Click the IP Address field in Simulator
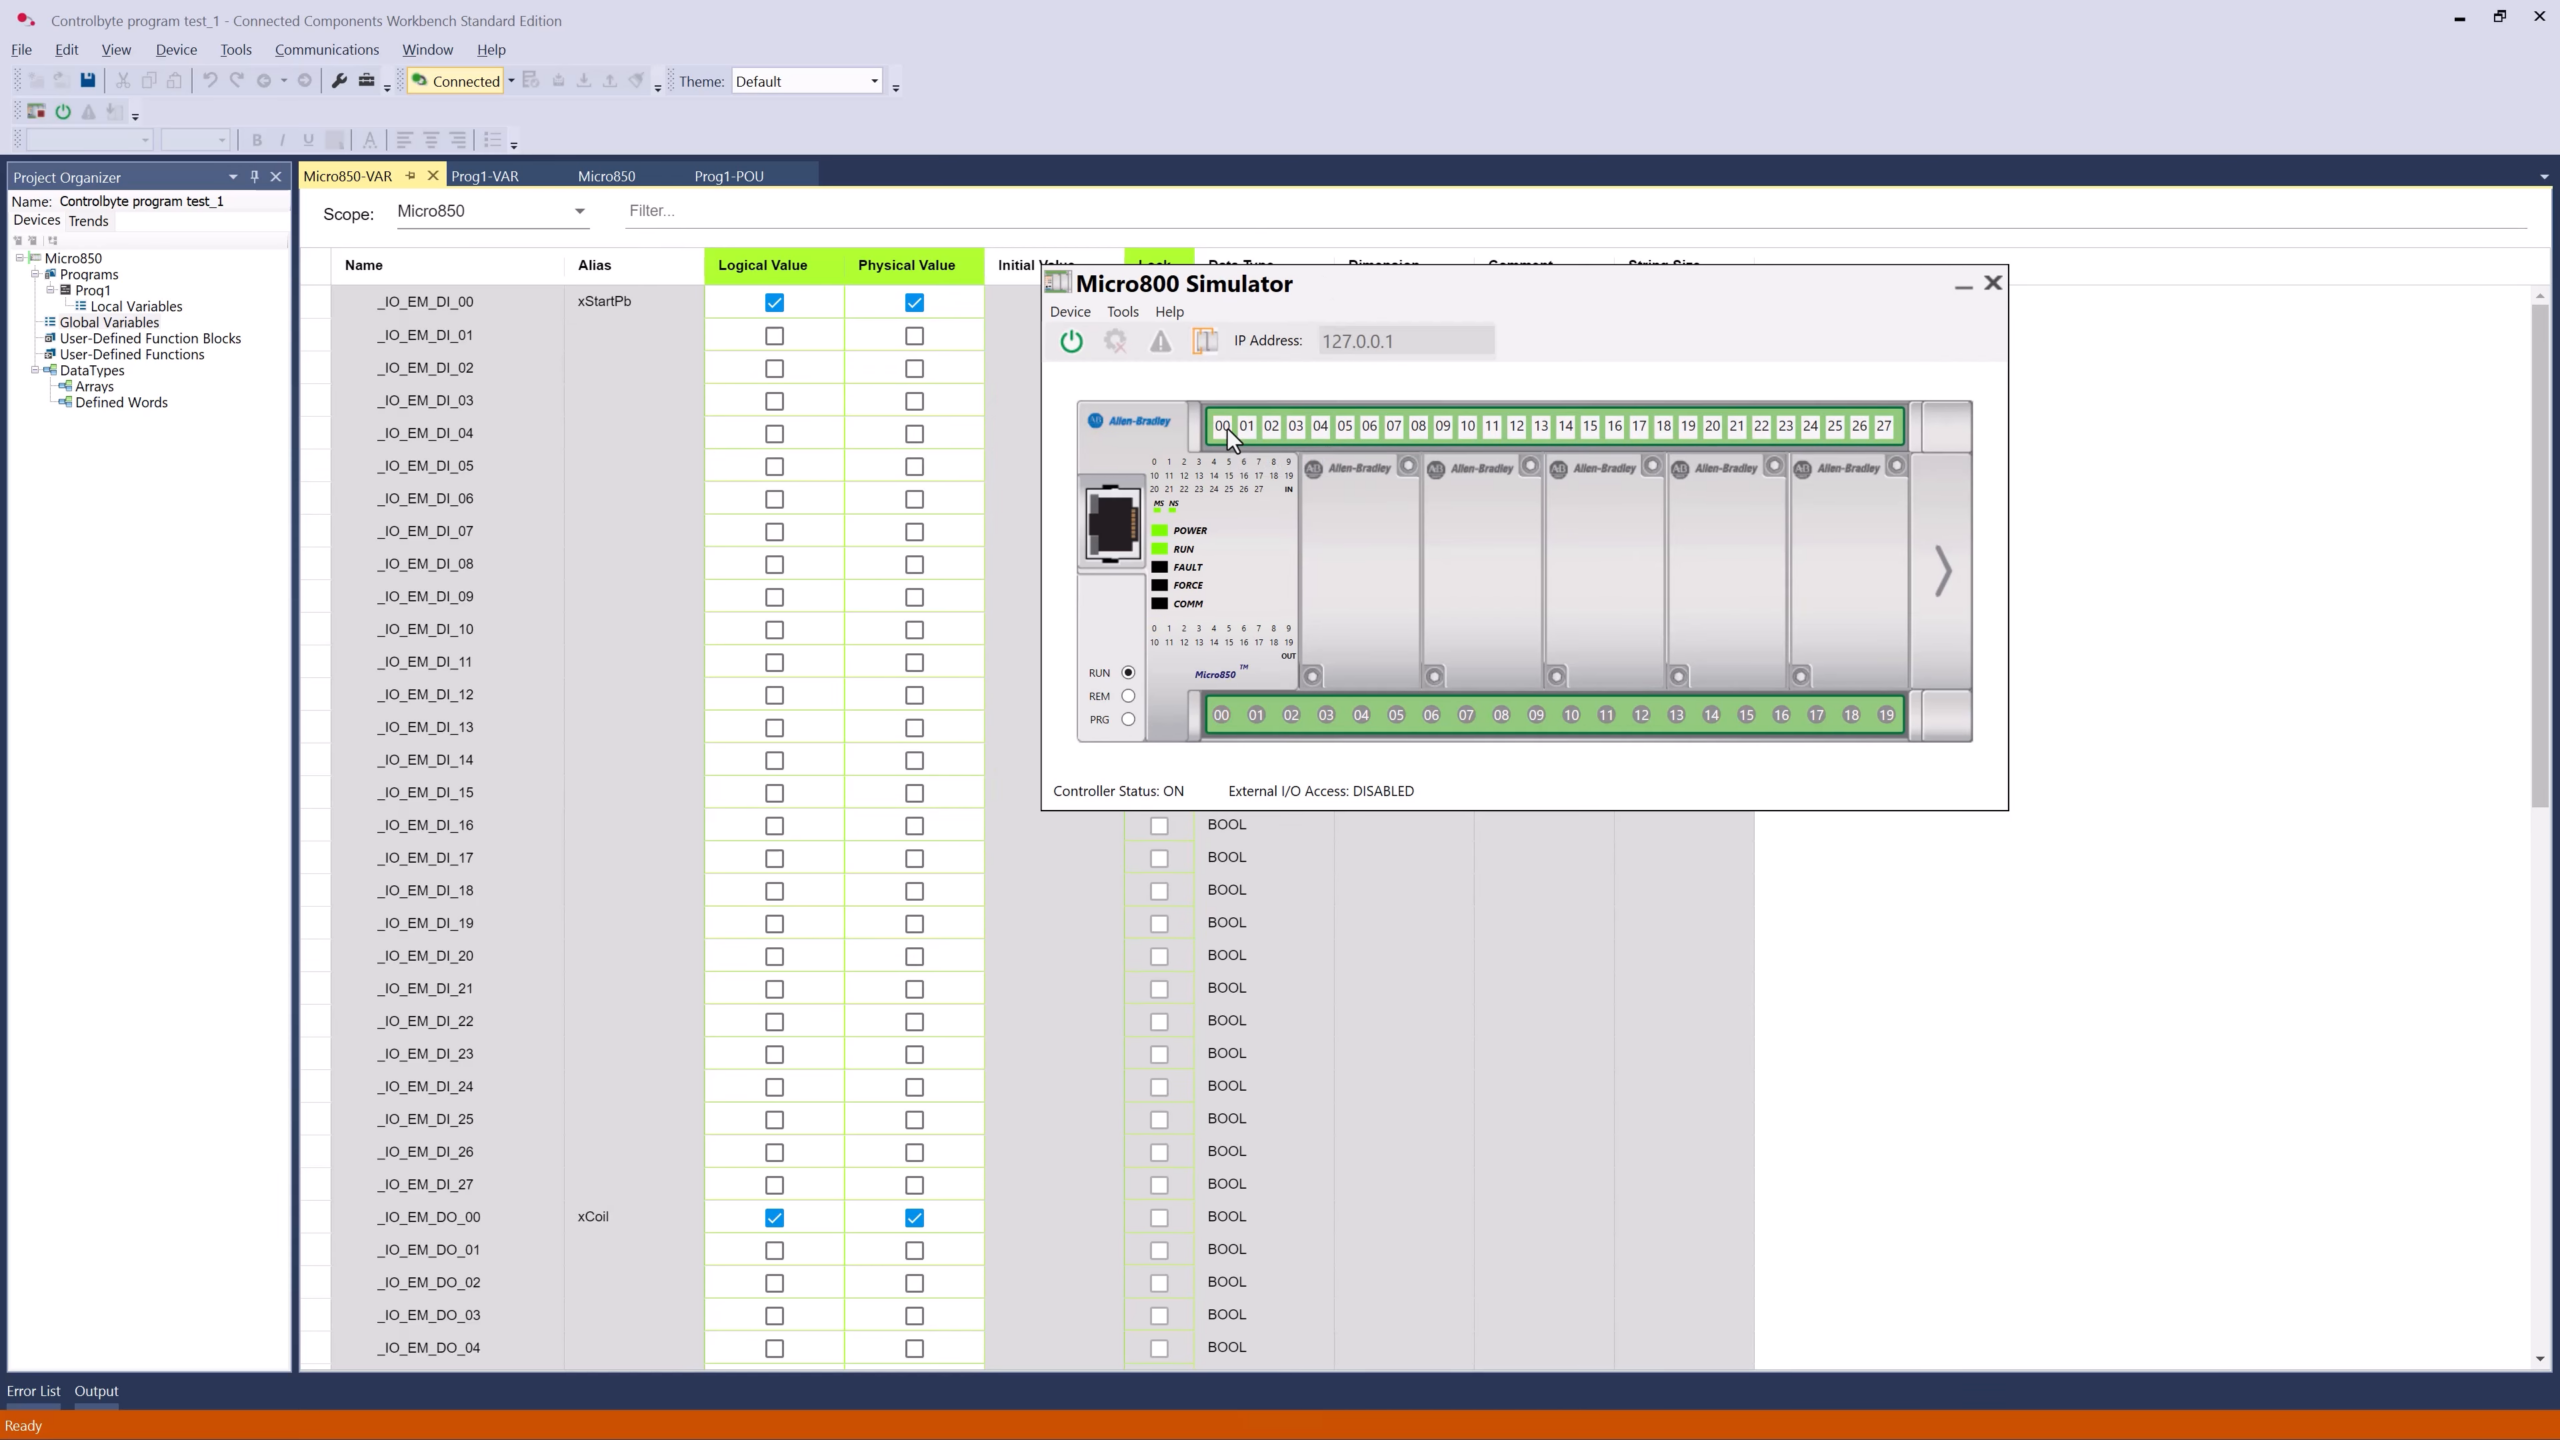 1406,341
